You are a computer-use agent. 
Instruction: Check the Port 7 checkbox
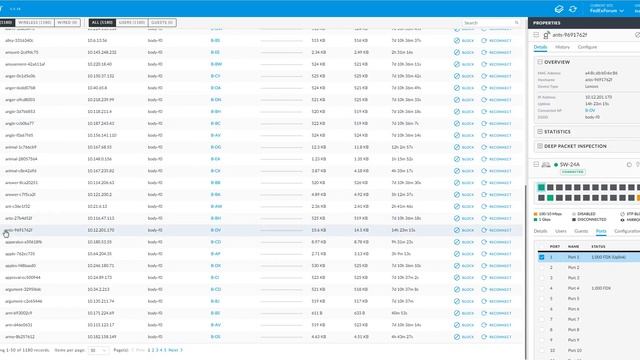[x=542, y=319]
